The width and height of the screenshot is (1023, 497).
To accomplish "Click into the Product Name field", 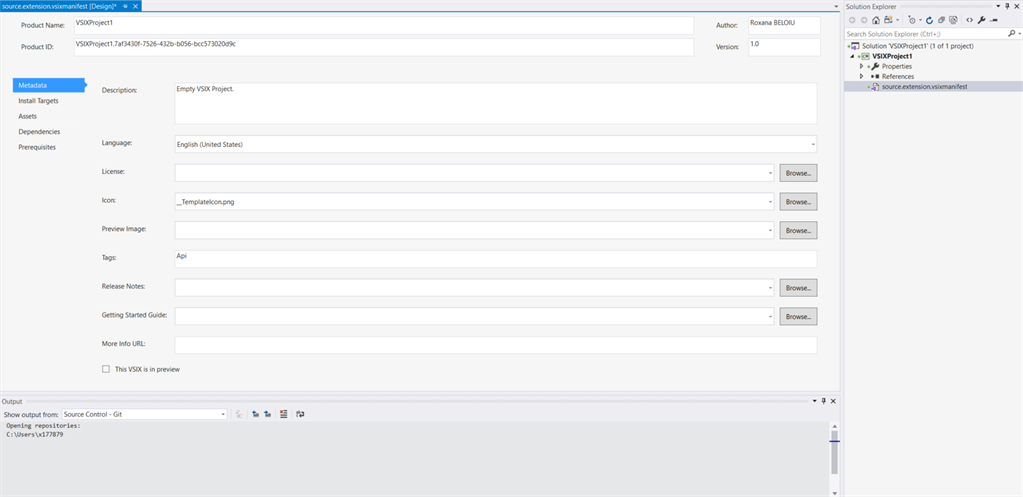I will coord(384,25).
